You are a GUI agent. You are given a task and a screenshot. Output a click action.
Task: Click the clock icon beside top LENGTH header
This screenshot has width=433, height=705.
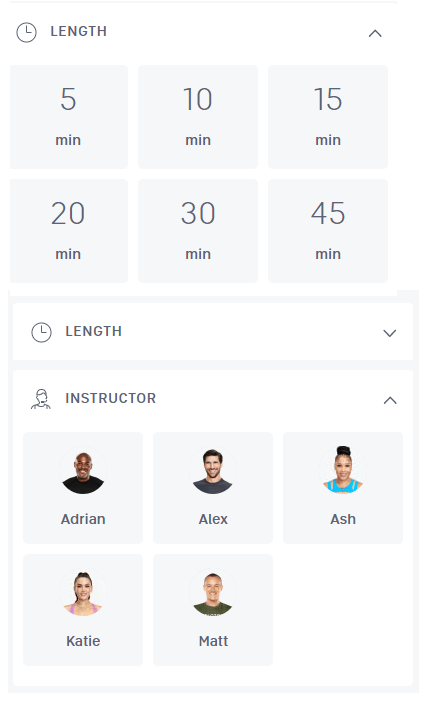(27, 32)
